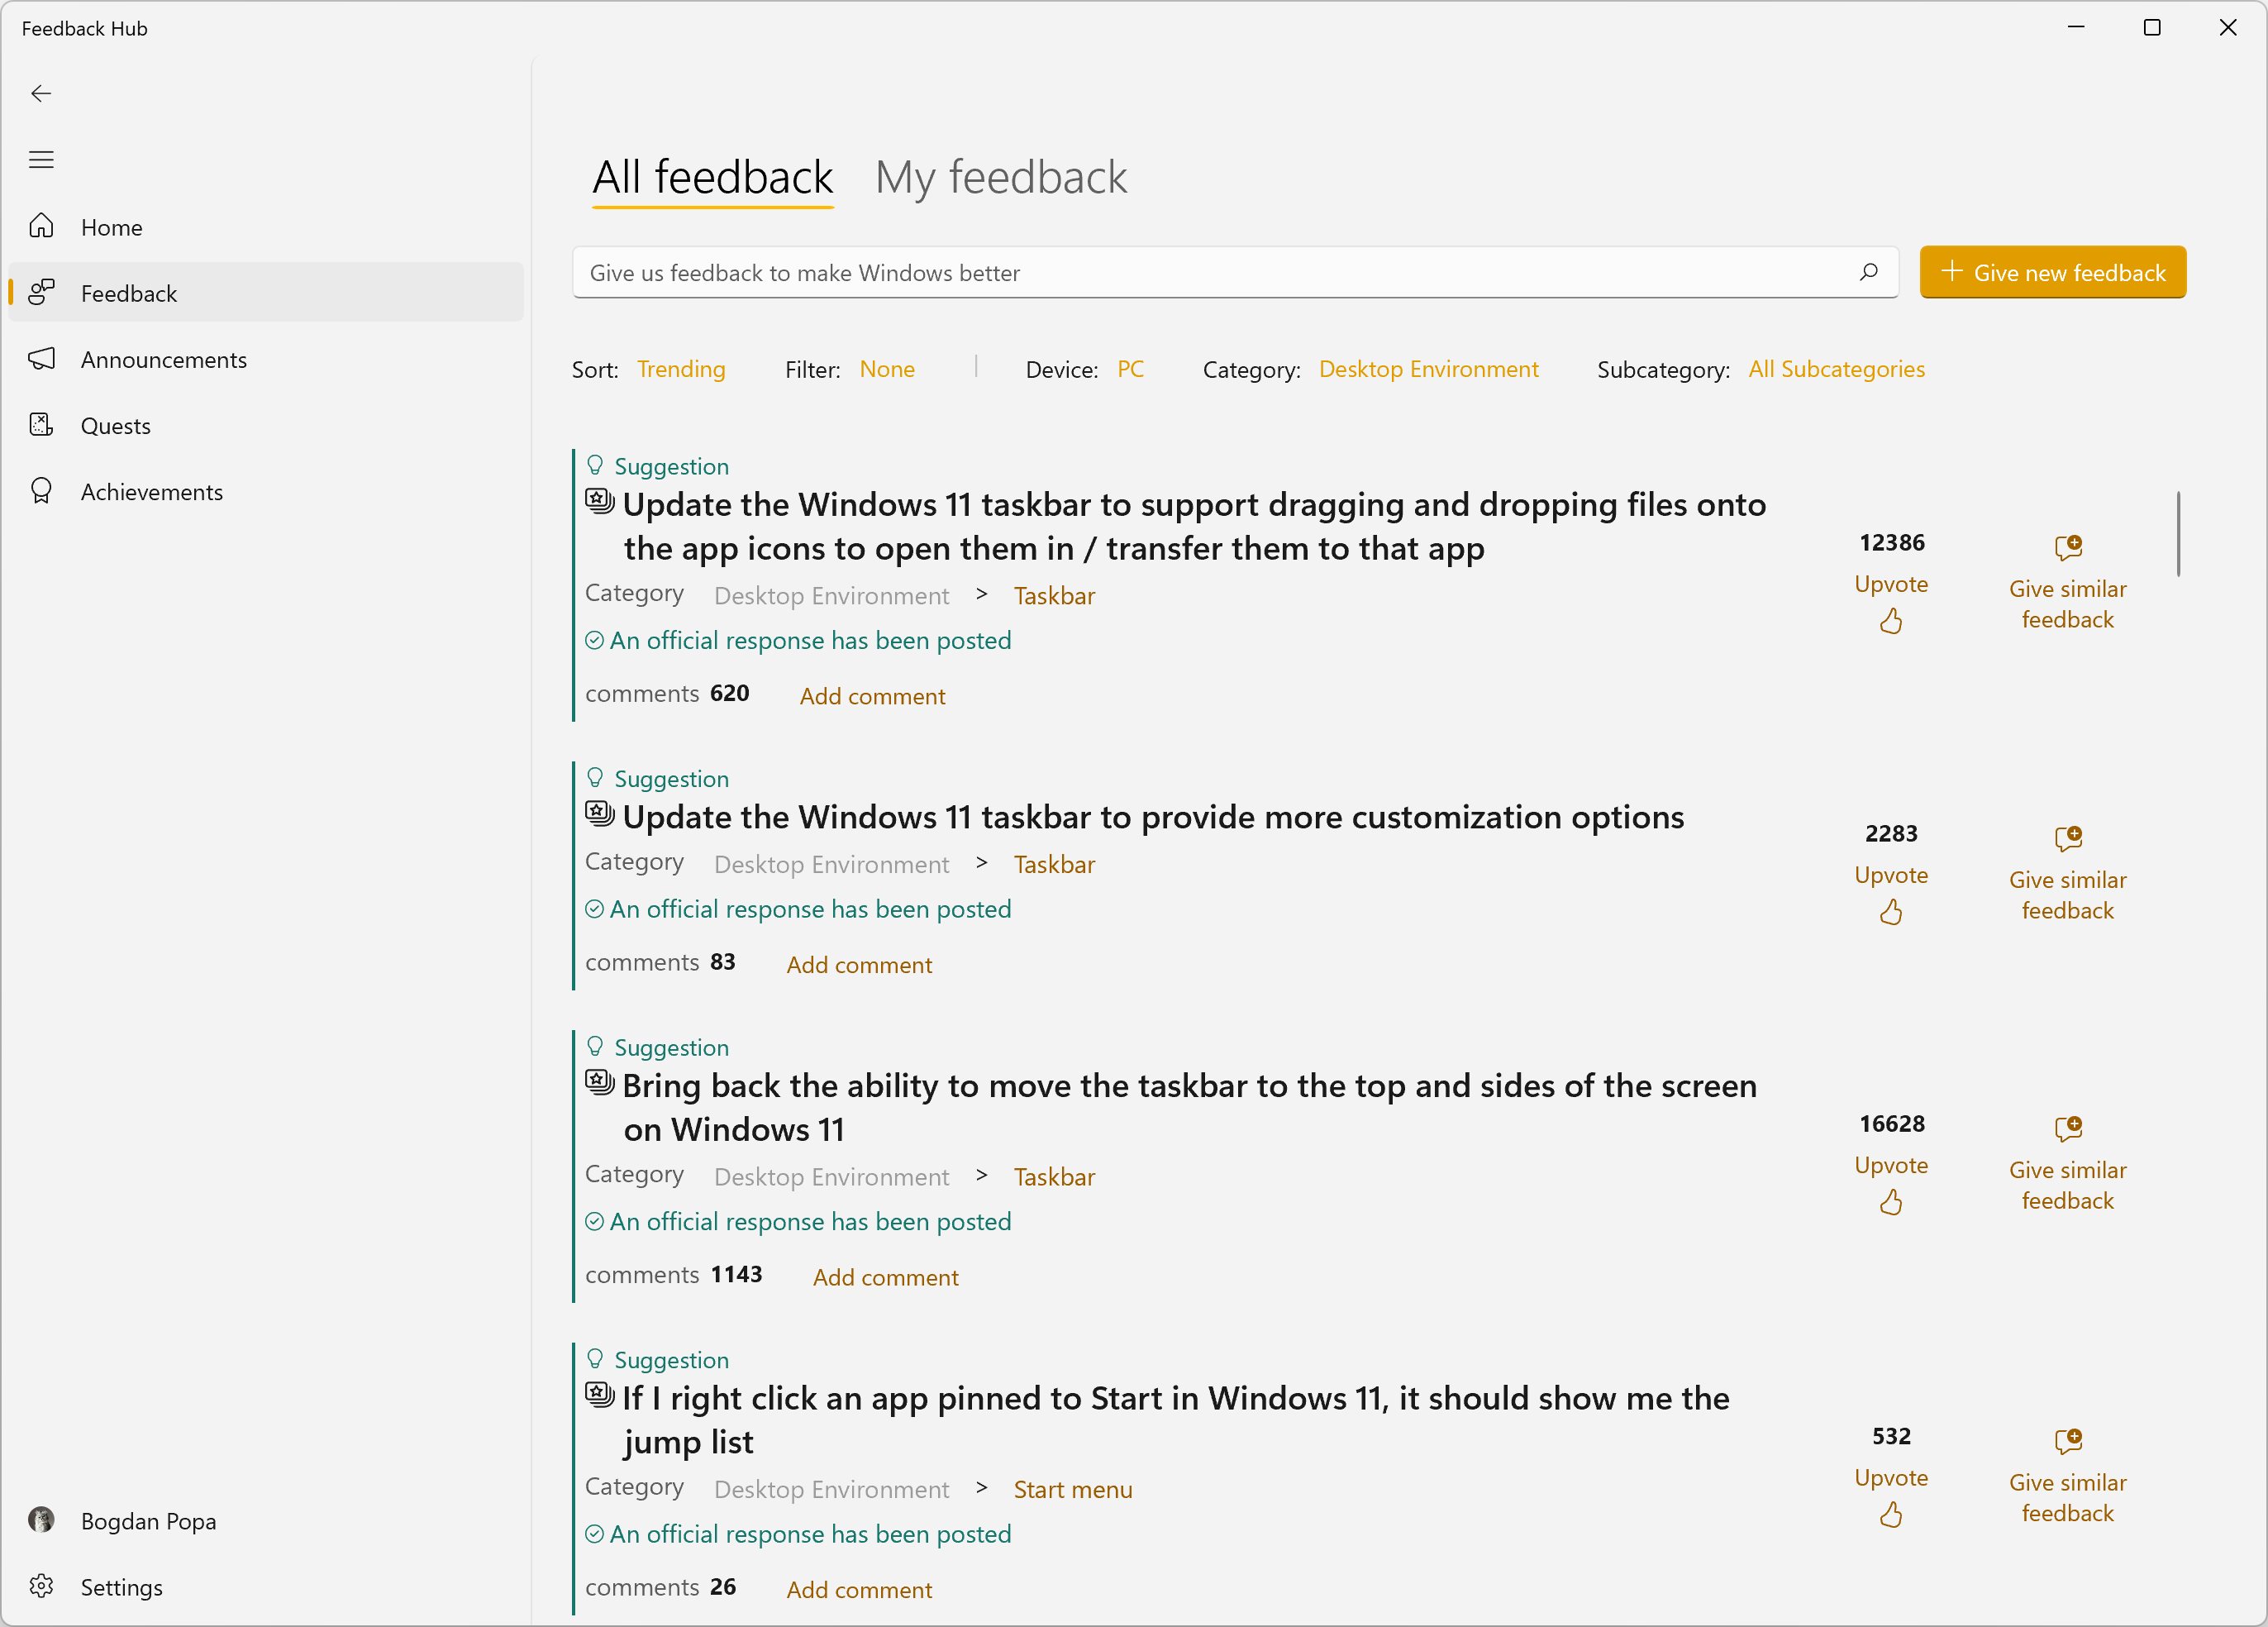The height and width of the screenshot is (1627, 2268).
Task: Click the Give similar feedback icon for taskbar drag-drop suggestion
Action: tap(2069, 547)
